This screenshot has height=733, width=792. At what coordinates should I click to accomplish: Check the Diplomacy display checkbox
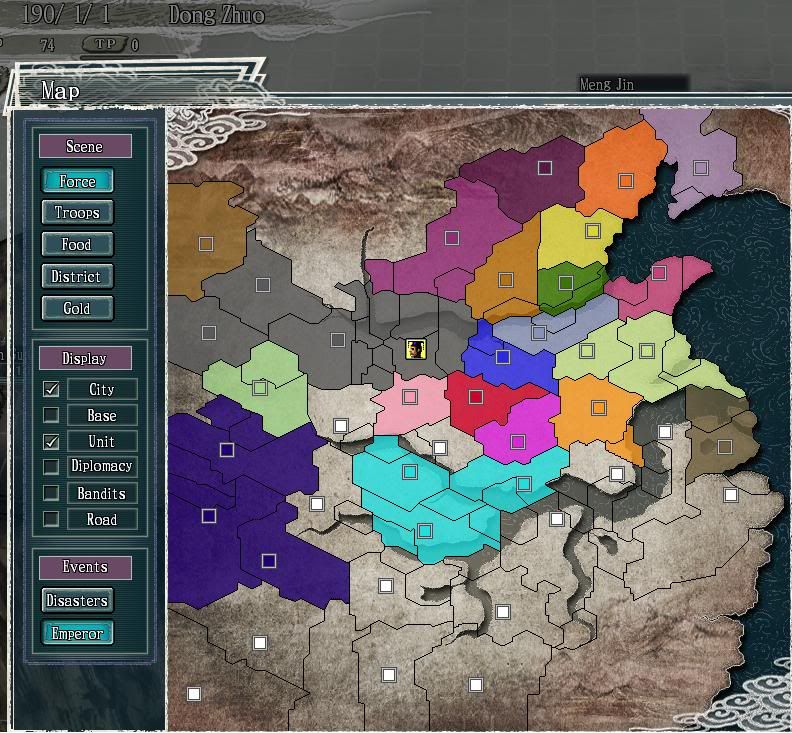coord(51,466)
